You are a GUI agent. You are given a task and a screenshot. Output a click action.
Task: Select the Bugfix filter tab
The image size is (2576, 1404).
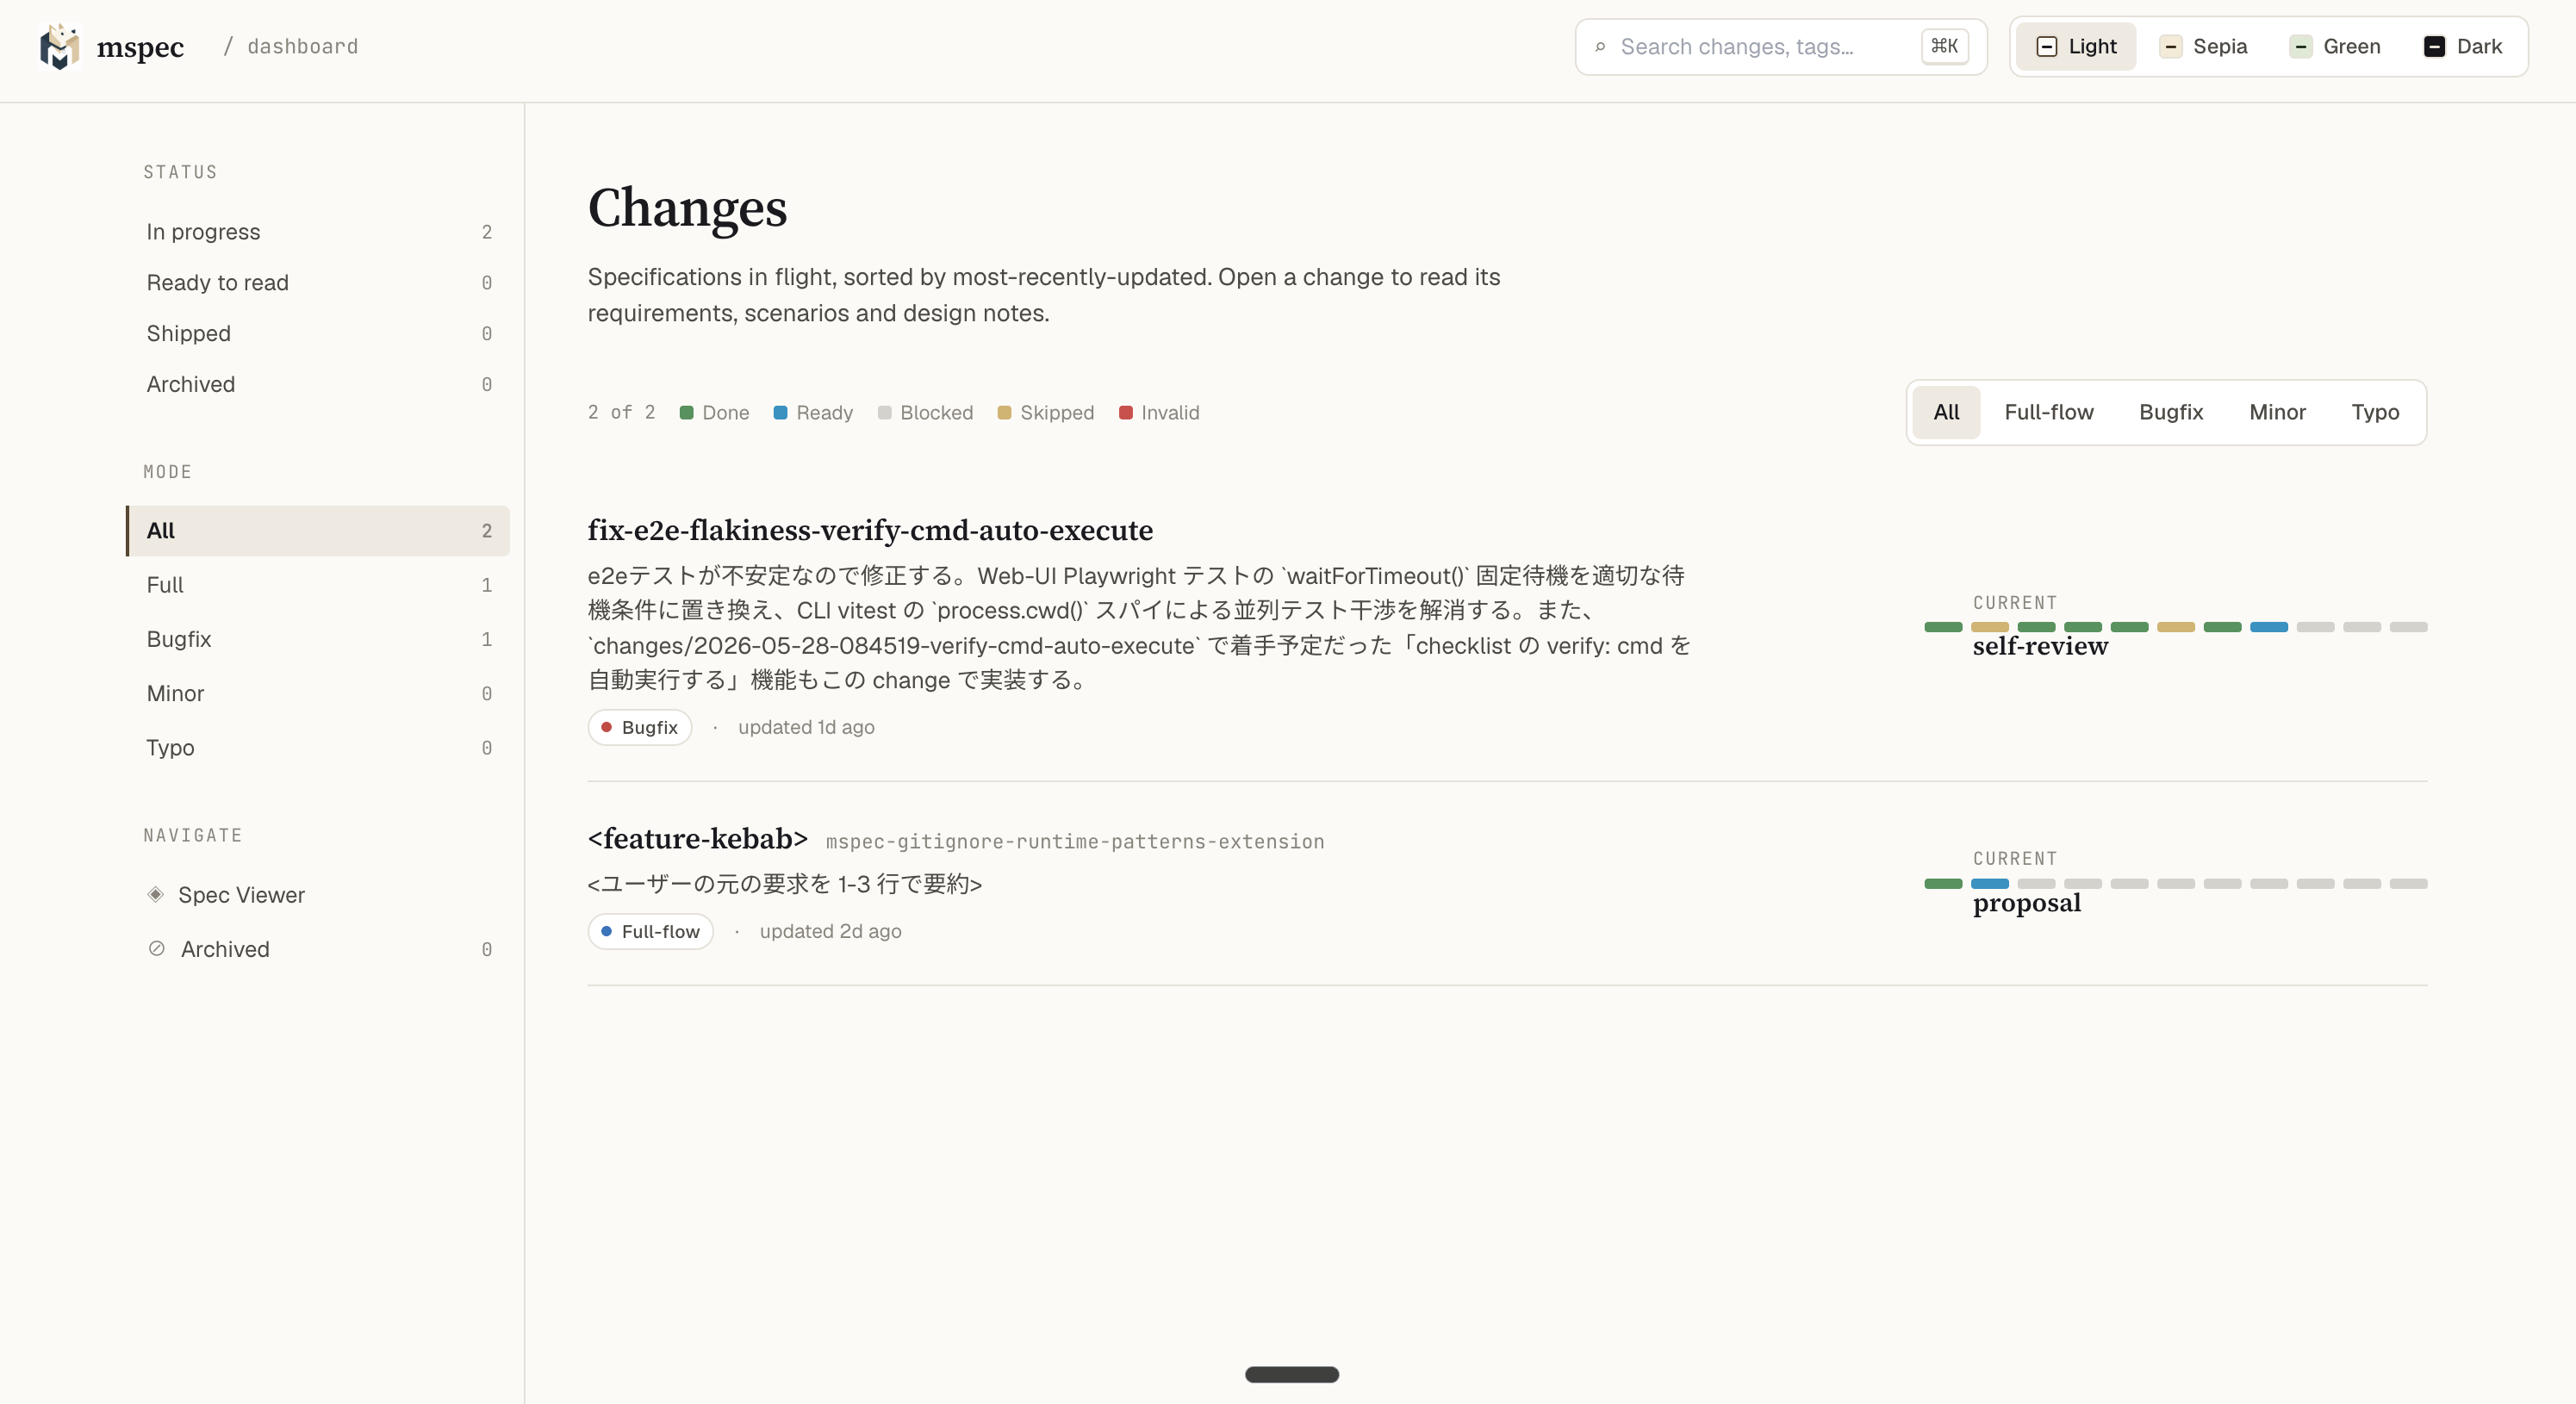pos(2171,412)
